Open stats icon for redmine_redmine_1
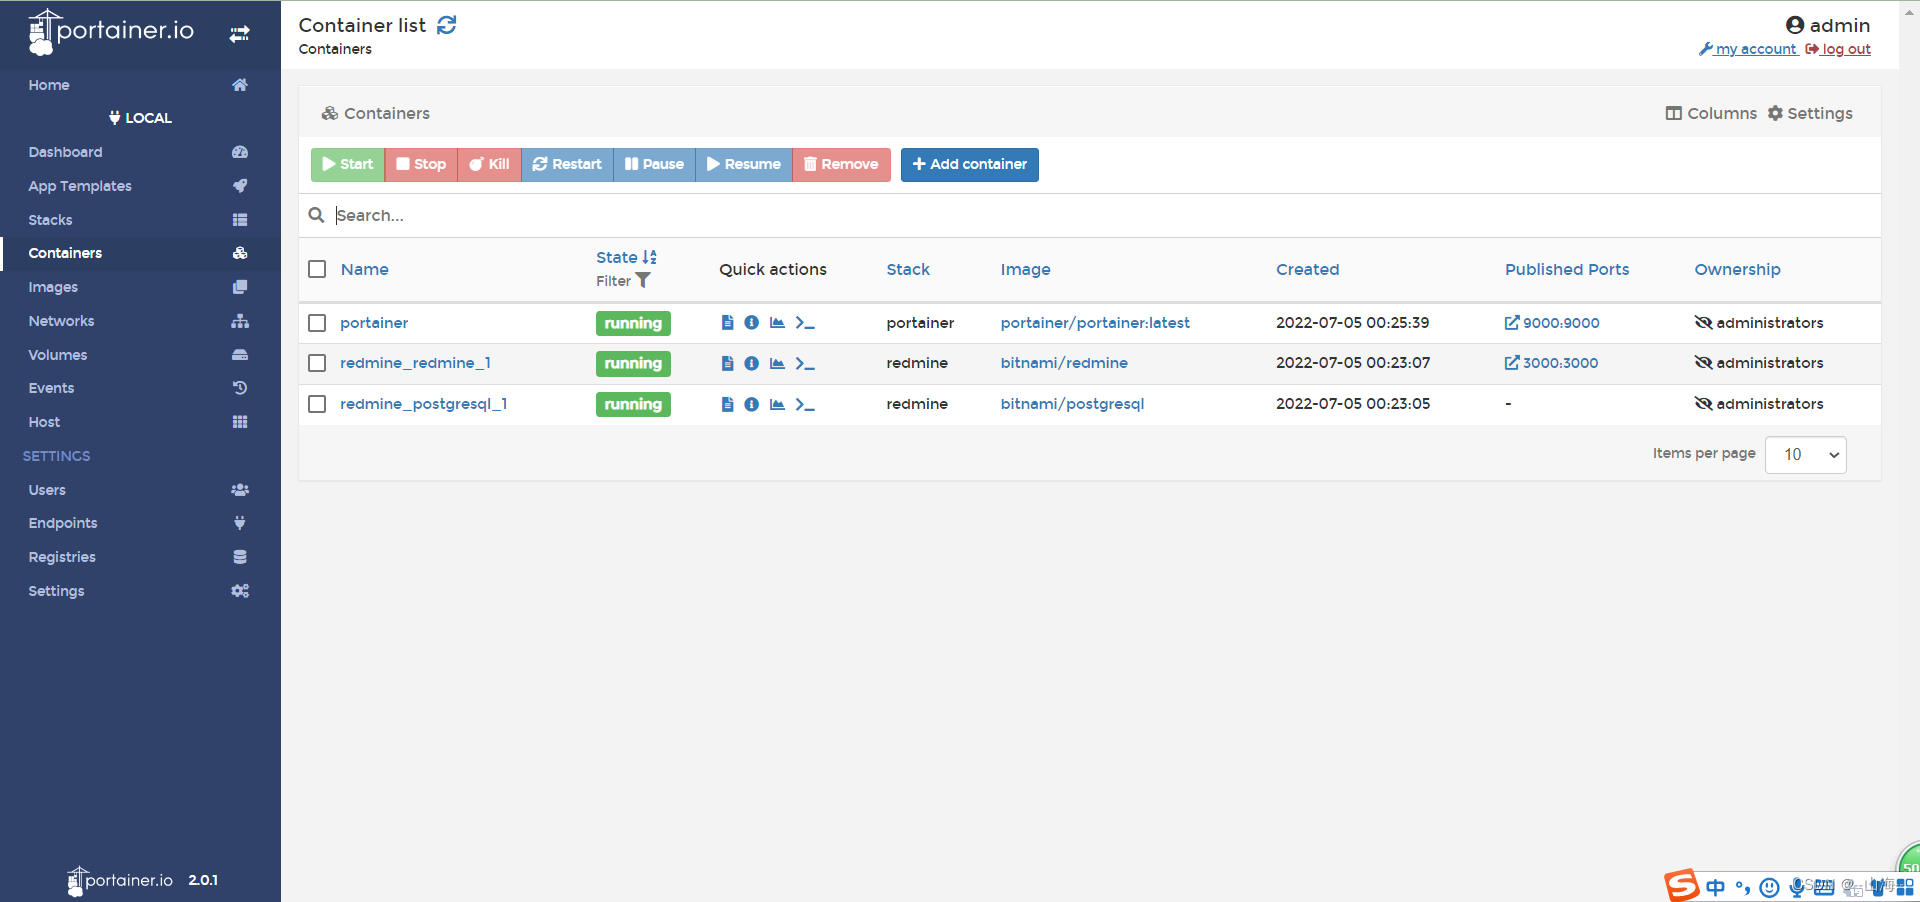Screen dimensions: 1920x902 (777, 363)
